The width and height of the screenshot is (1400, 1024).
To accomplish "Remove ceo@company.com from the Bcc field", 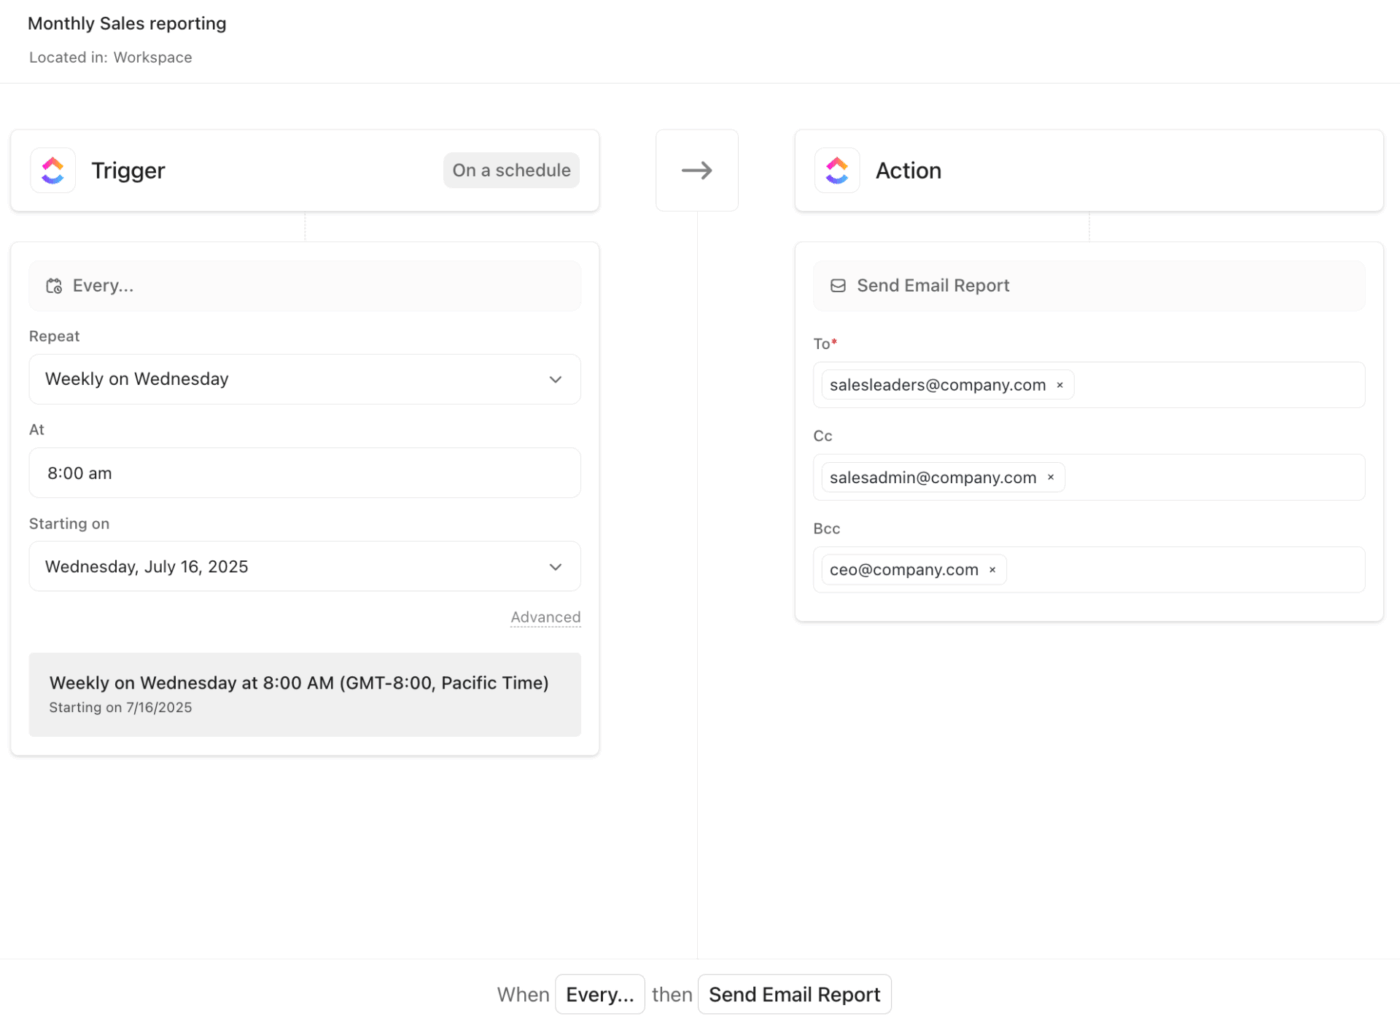I will point(992,569).
